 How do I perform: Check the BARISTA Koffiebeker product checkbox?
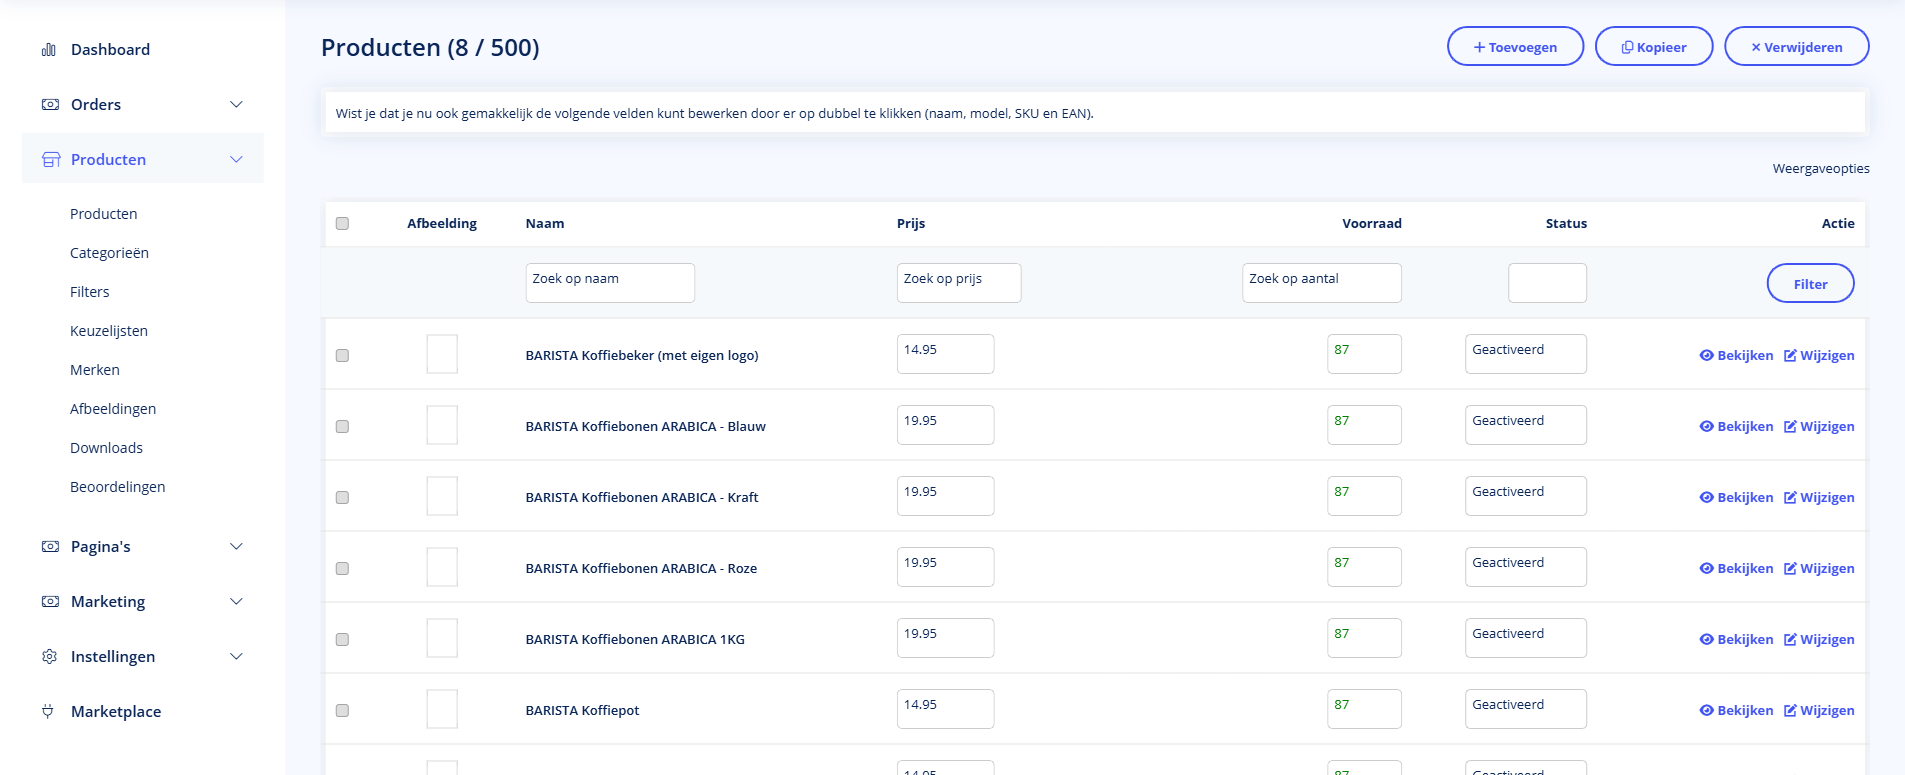tap(343, 356)
